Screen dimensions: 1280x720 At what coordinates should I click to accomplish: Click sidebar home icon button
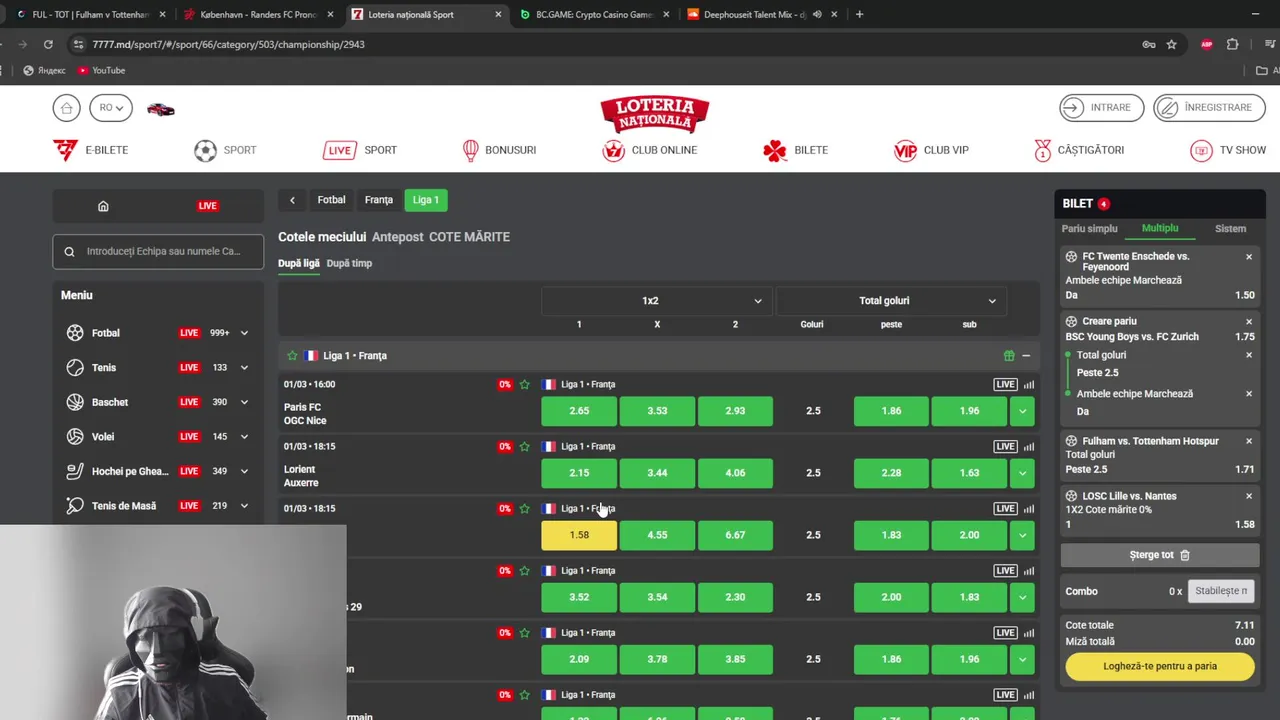103,206
